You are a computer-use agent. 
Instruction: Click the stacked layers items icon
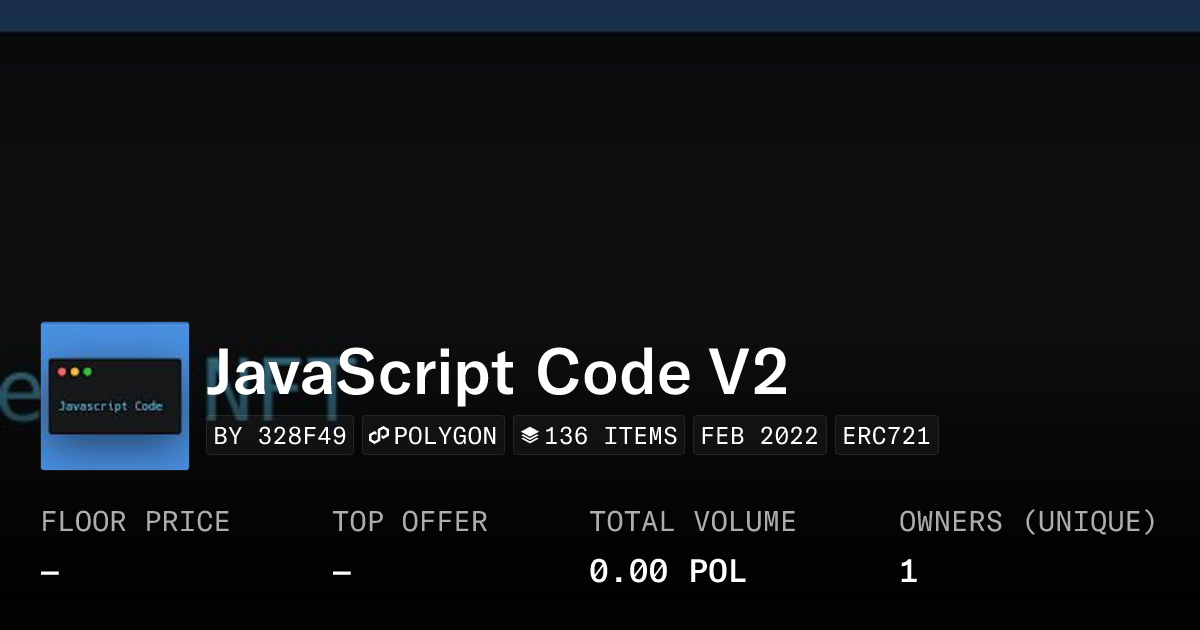point(530,436)
